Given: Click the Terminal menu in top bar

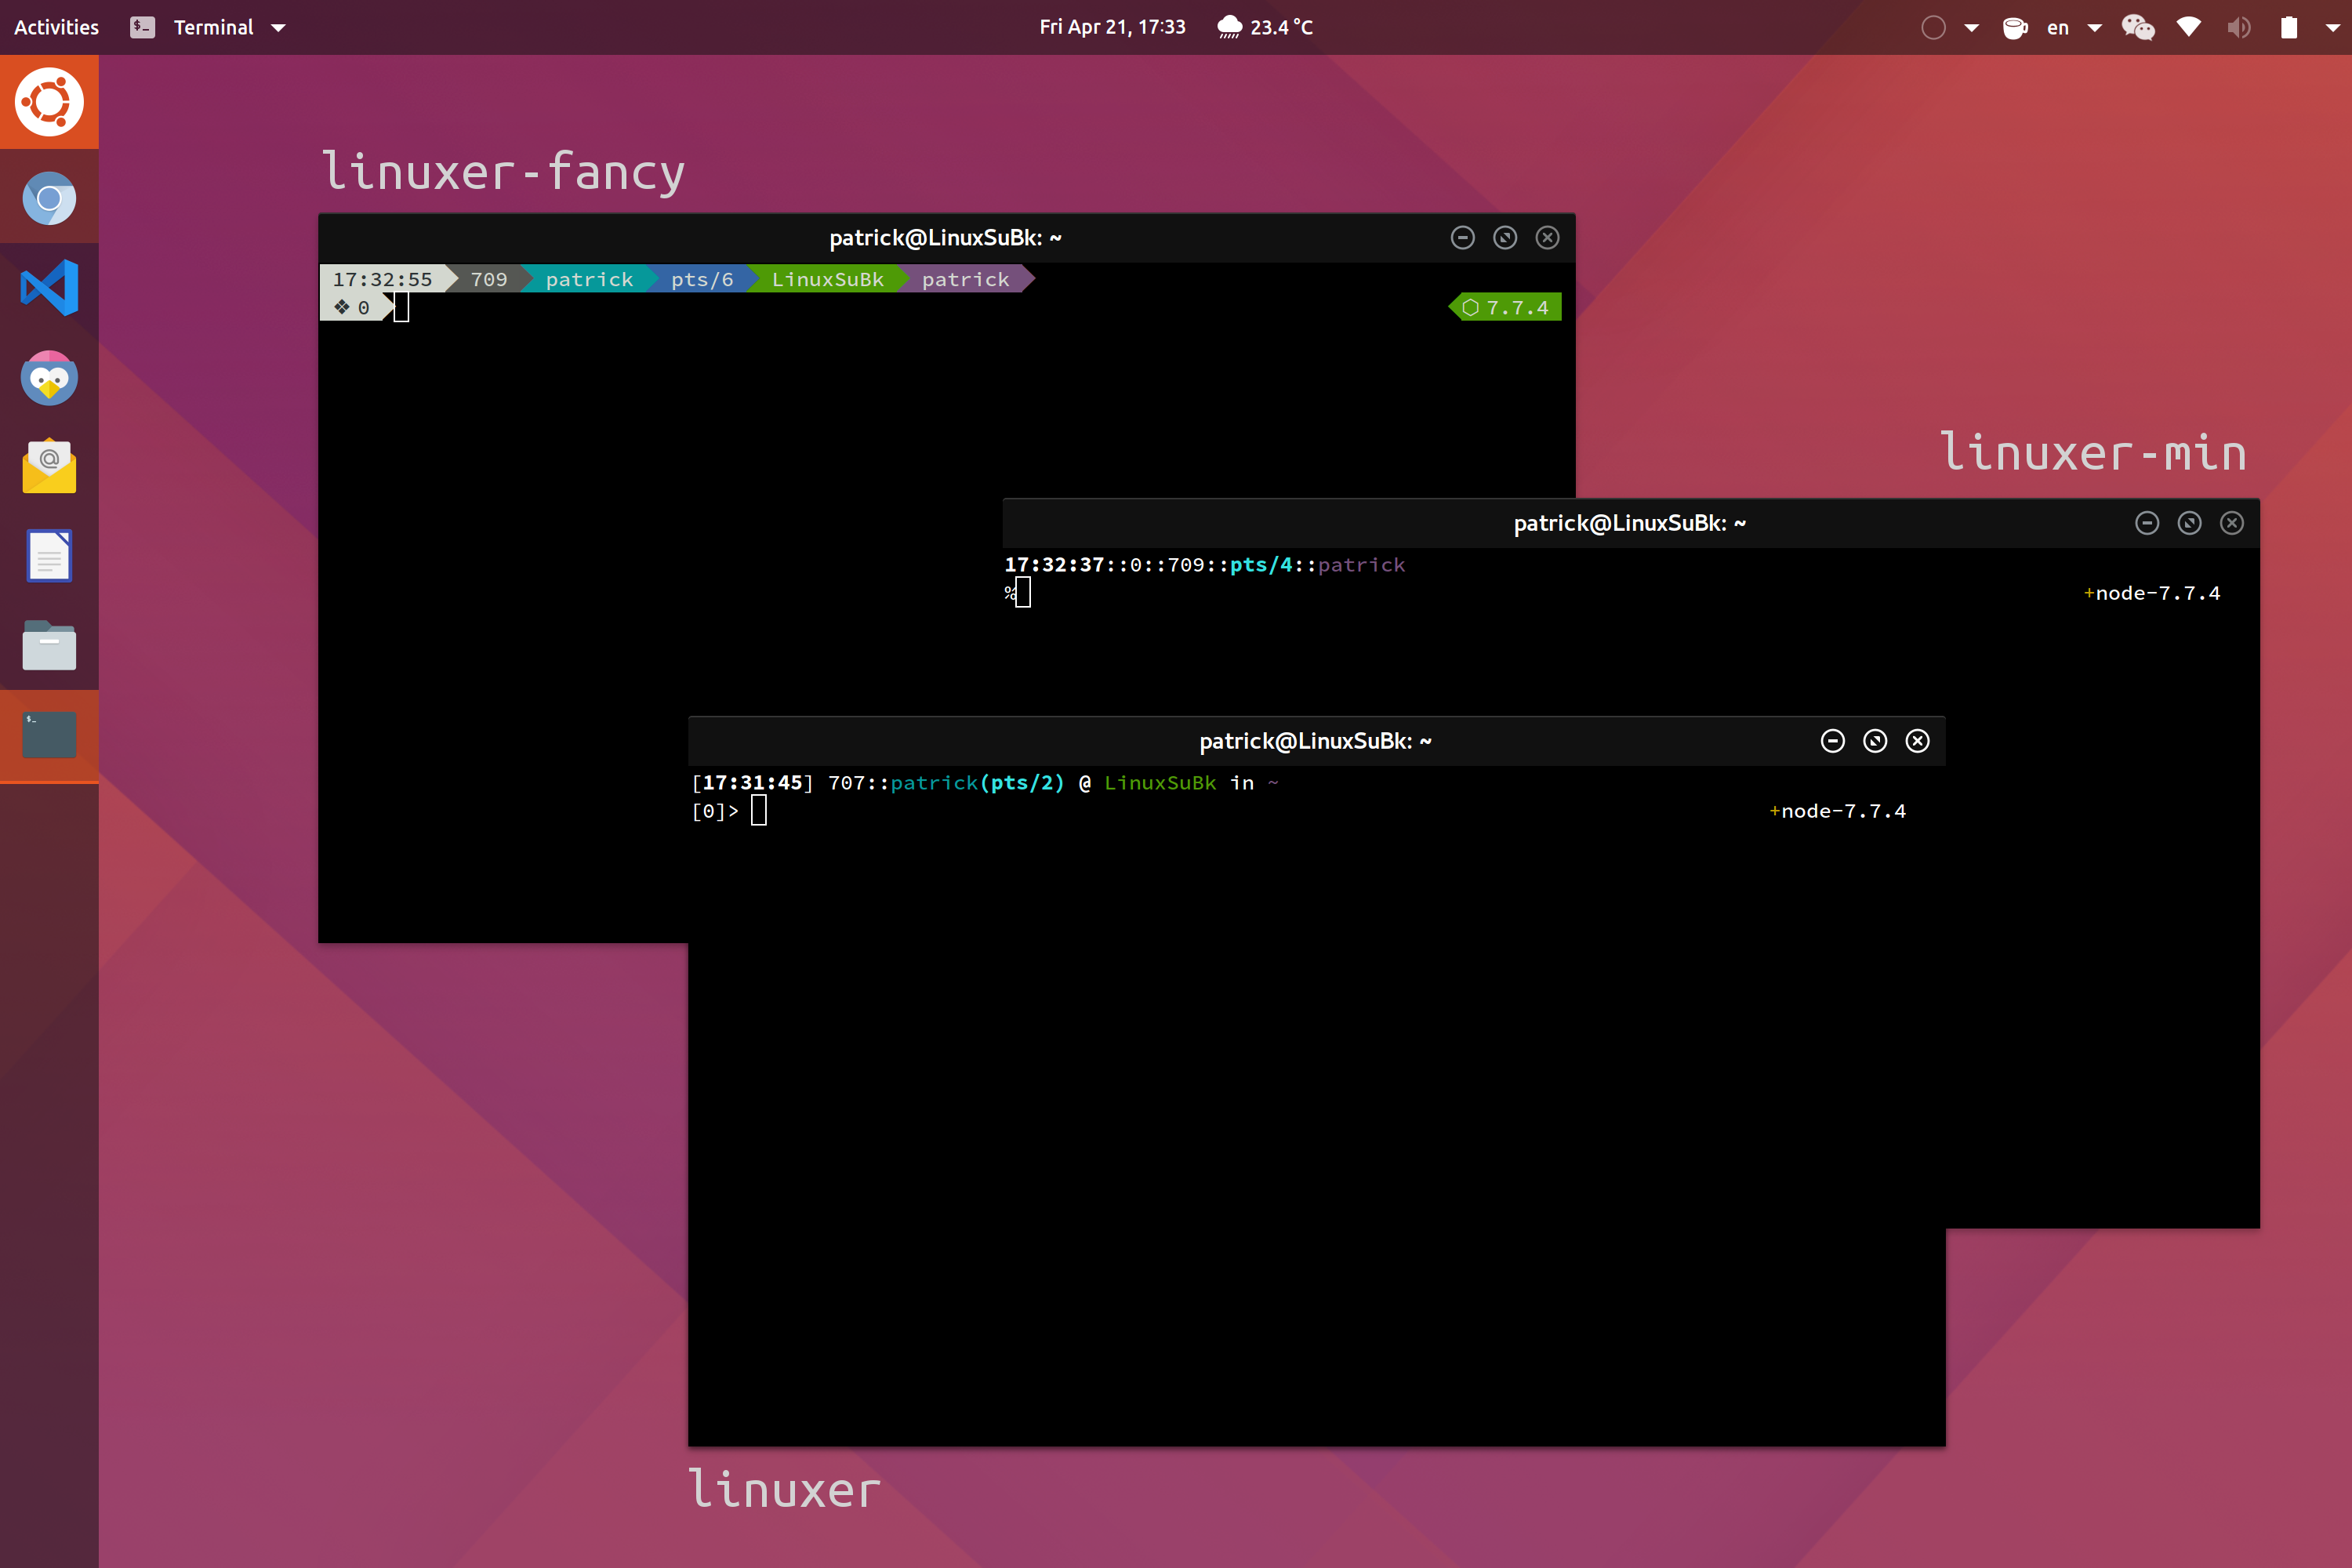Looking at the screenshot, I should click(212, 27).
